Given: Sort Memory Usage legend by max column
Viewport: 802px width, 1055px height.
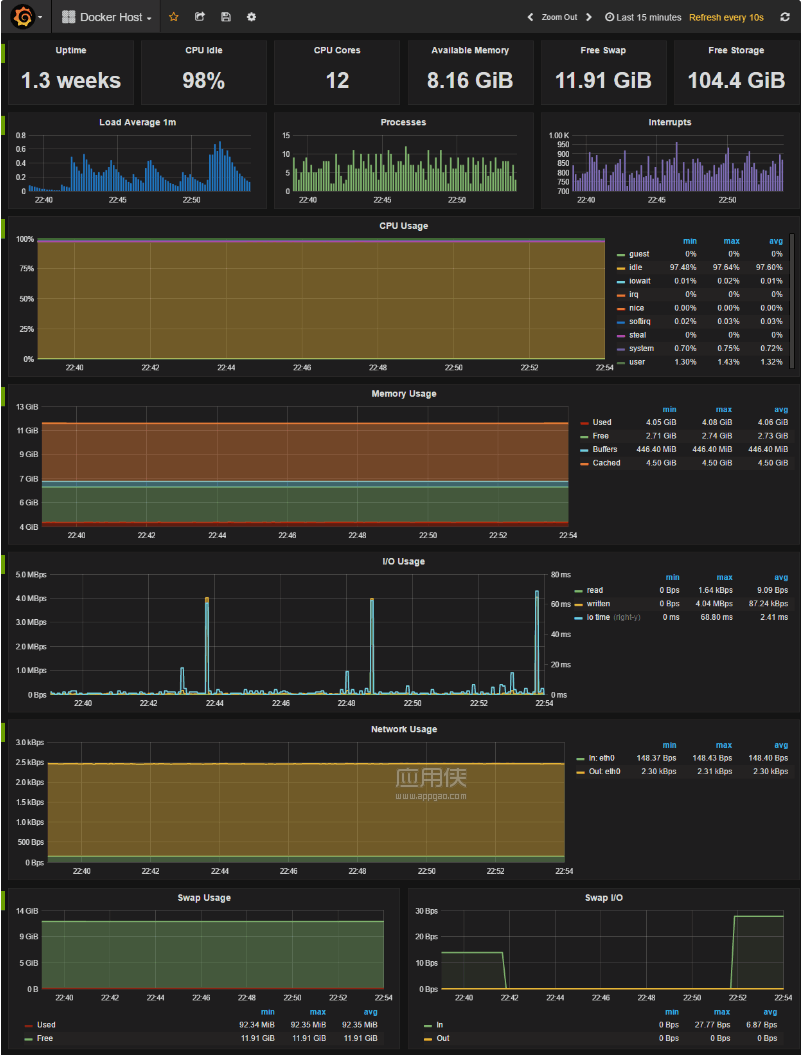Looking at the screenshot, I should 725,409.
